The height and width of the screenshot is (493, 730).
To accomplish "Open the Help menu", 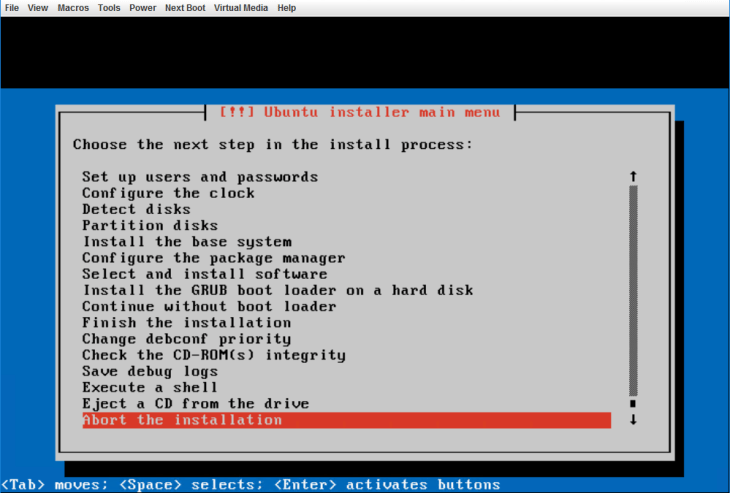I will (x=286, y=7).
